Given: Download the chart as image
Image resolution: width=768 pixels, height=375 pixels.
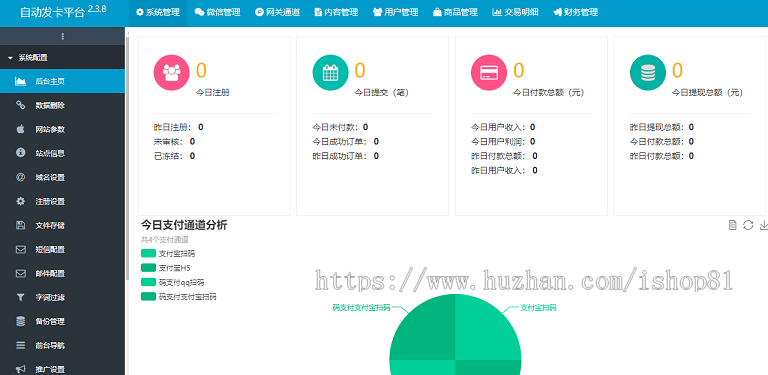Looking at the screenshot, I should click(x=764, y=225).
